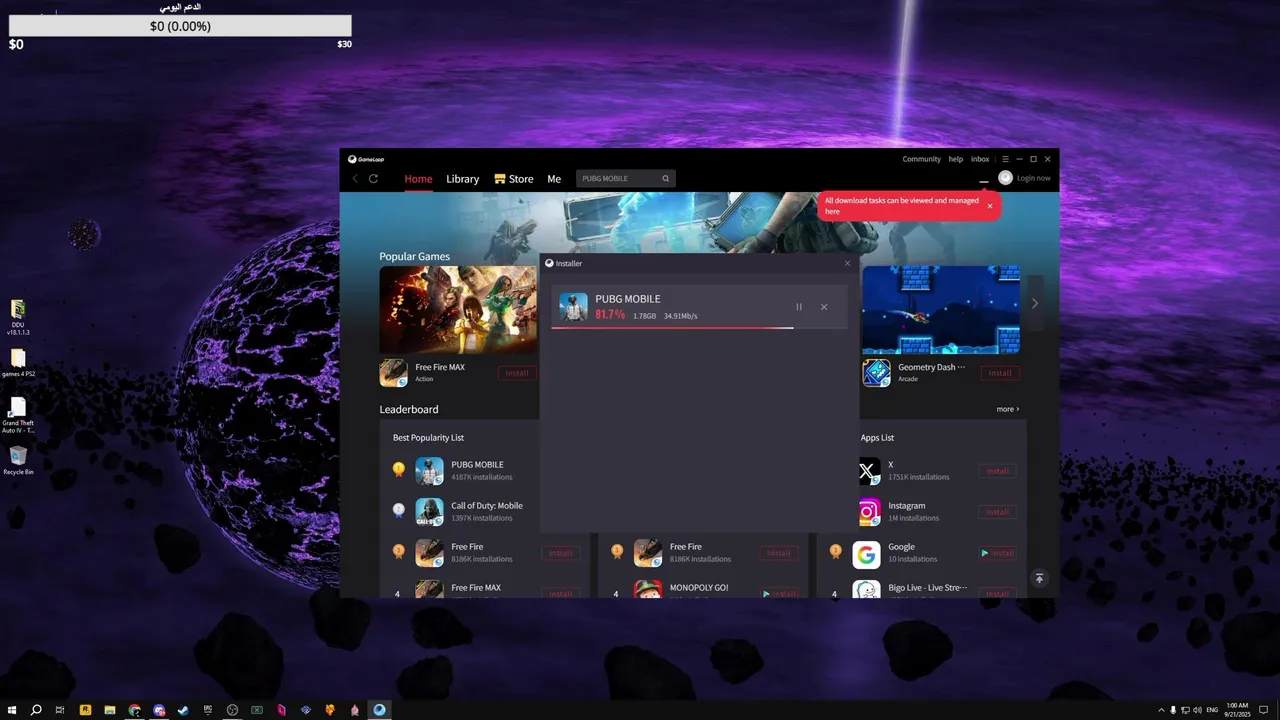Cancel the PUBG MOBILE download with X
Image resolution: width=1280 pixels, height=720 pixels.
824,307
